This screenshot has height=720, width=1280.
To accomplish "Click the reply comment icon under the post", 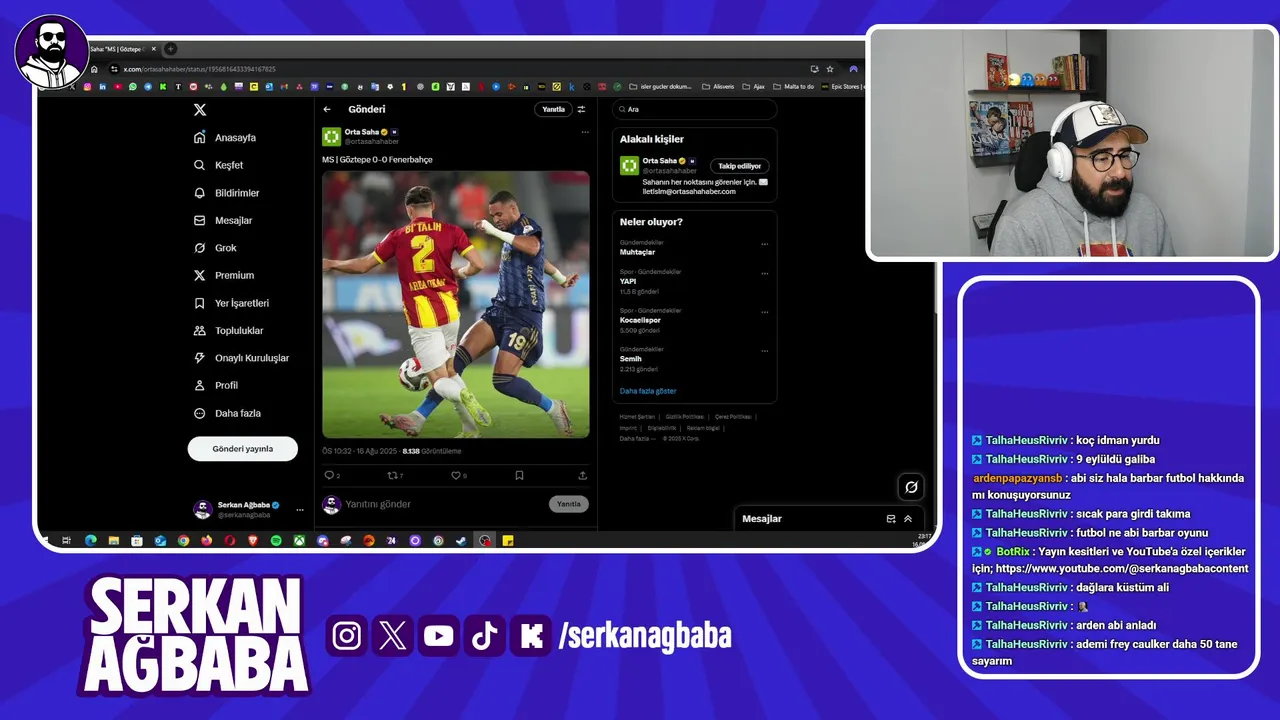I will (x=329, y=476).
